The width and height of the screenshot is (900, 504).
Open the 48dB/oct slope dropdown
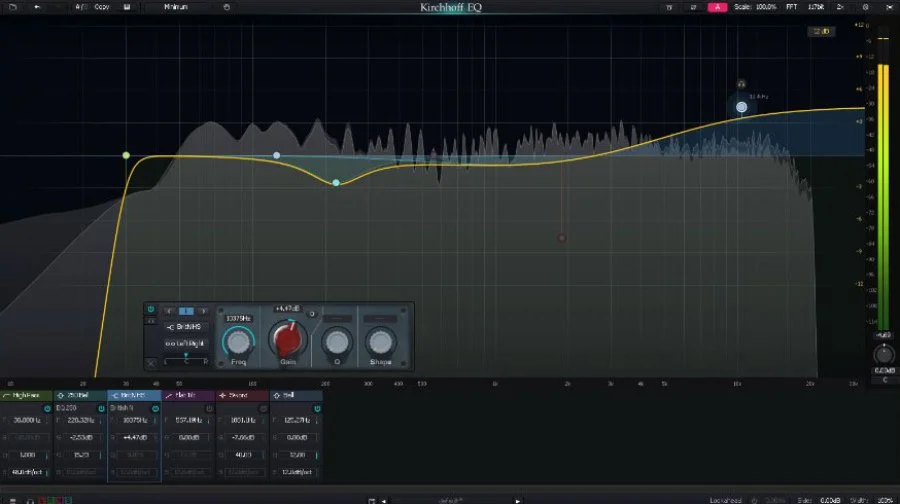(x=26, y=472)
